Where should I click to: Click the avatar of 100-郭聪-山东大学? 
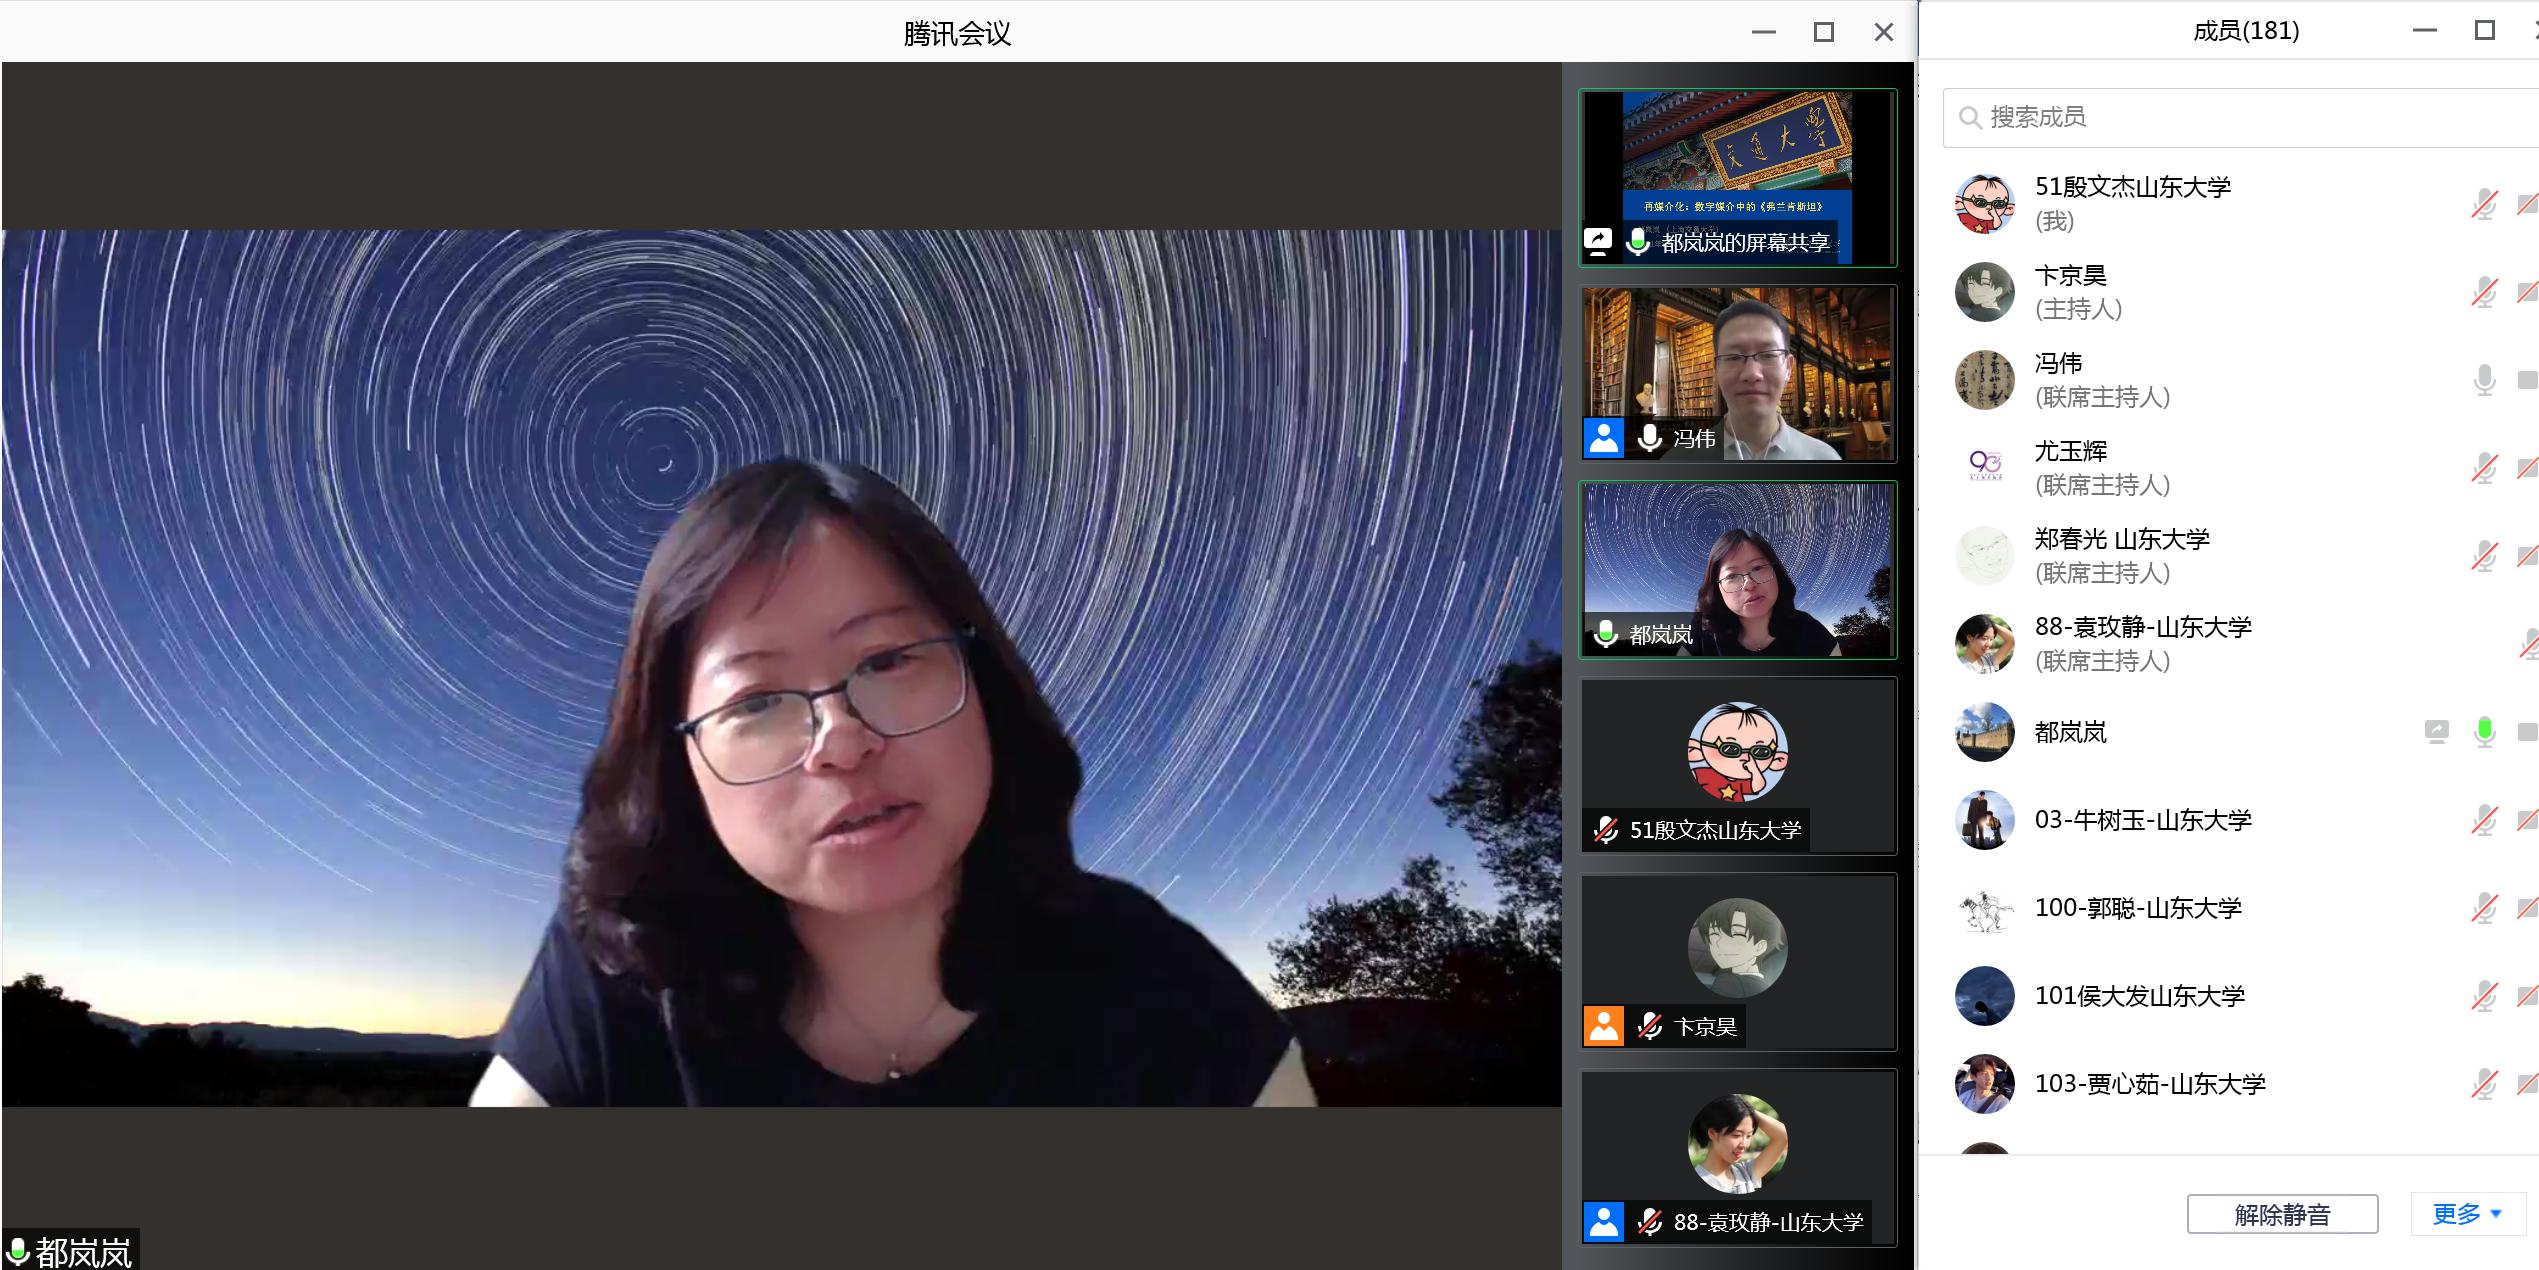(x=1984, y=908)
